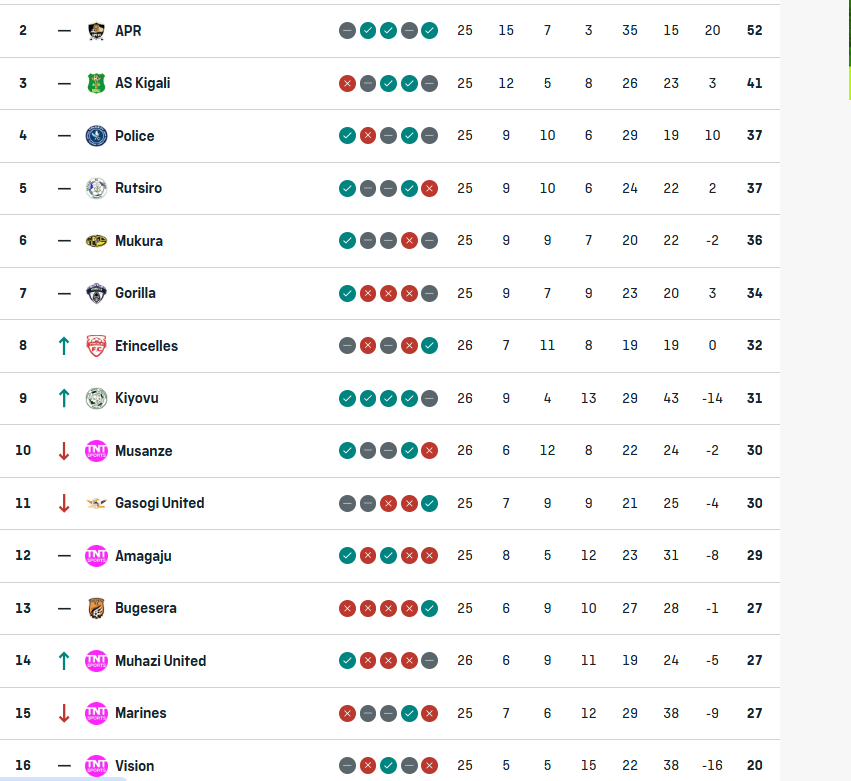
Task: Select the Vision team name
Action: pyautogui.click(x=135, y=766)
